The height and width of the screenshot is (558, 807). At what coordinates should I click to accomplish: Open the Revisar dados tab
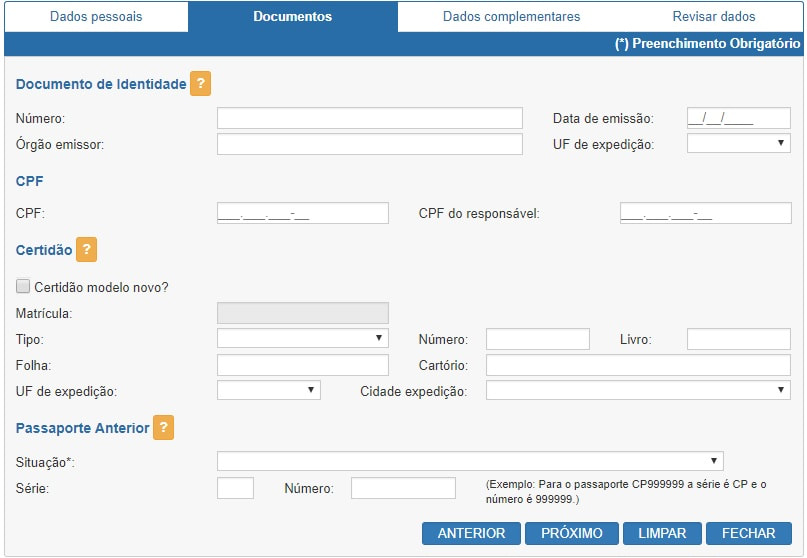pyautogui.click(x=713, y=17)
